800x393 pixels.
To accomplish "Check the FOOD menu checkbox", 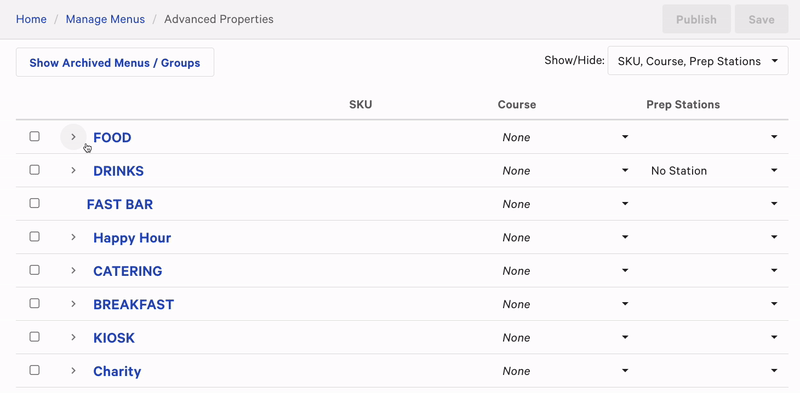I will 34,136.
